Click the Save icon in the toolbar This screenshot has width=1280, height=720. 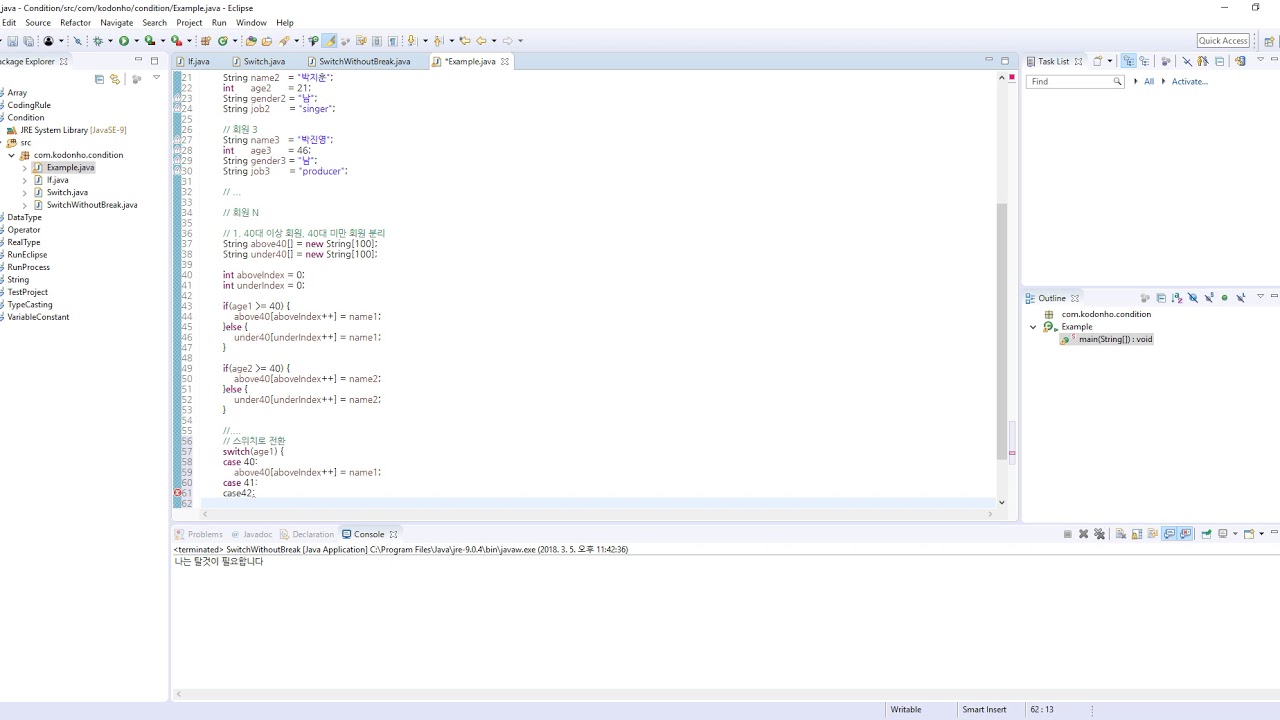[x=13, y=41]
